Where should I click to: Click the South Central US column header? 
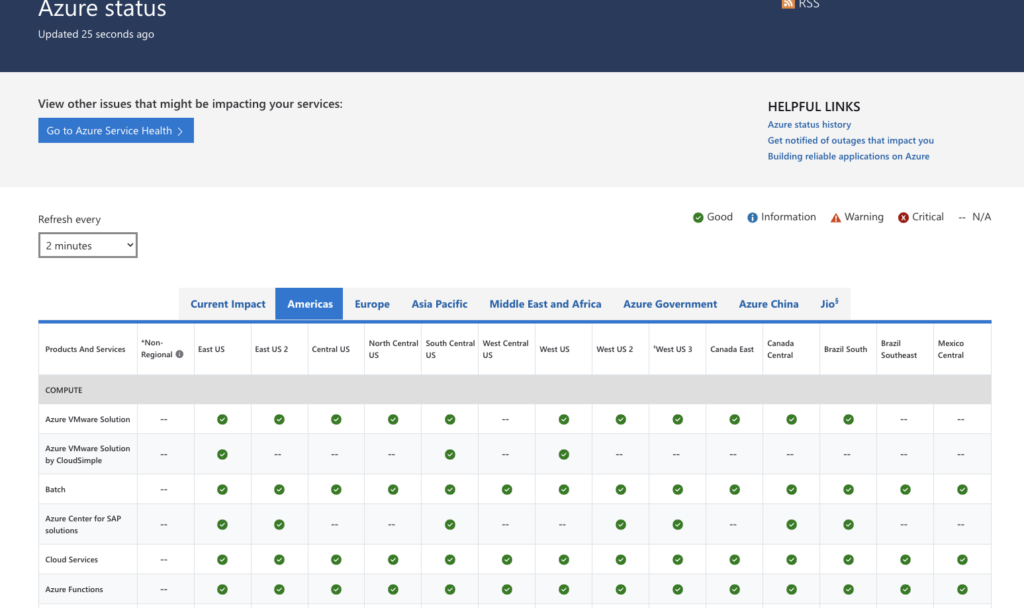pos(450,349)
